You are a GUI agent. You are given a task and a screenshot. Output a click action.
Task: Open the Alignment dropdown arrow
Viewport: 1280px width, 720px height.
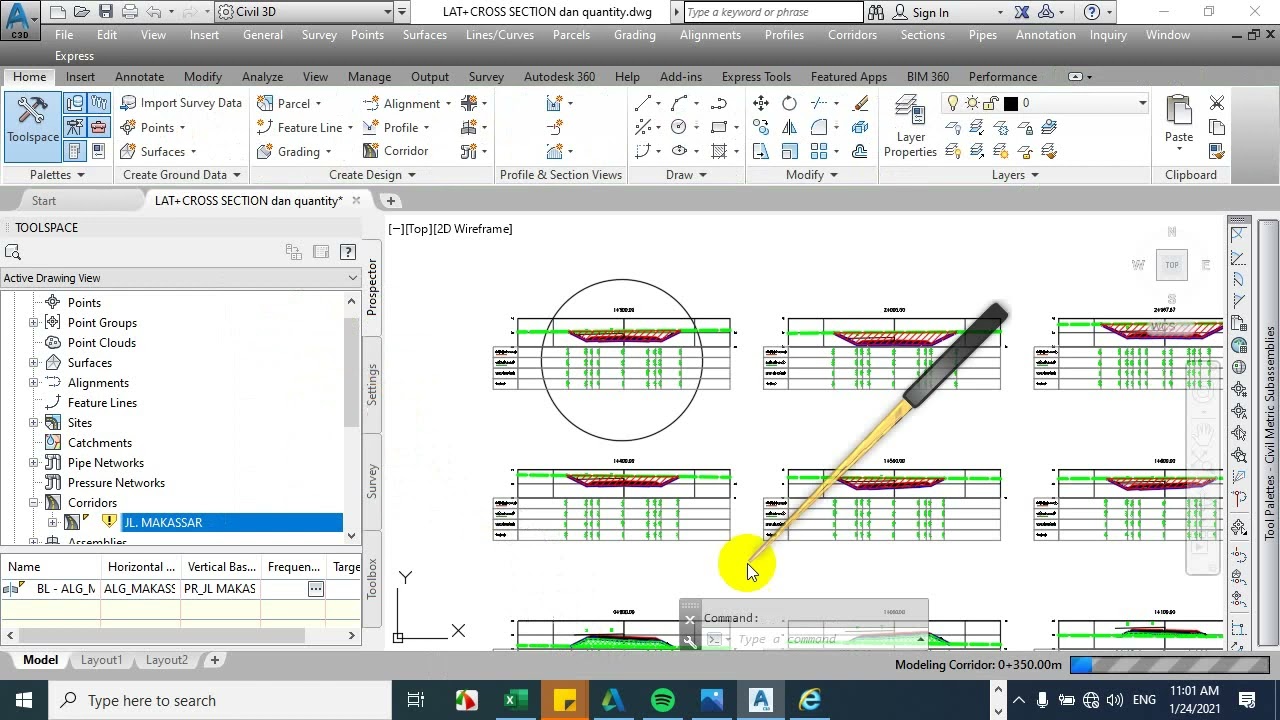pyautogui.click(x=448, y=103)
